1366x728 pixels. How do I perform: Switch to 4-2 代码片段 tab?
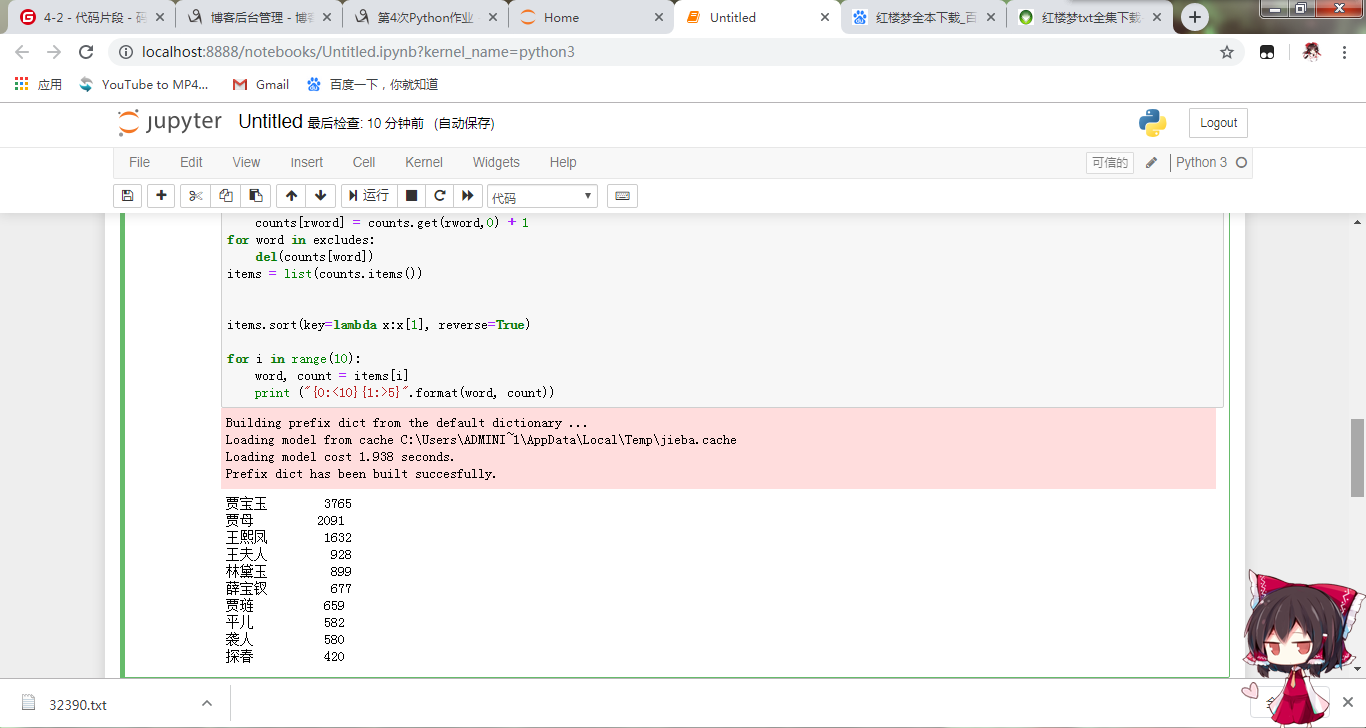click(x=91, y=17)
